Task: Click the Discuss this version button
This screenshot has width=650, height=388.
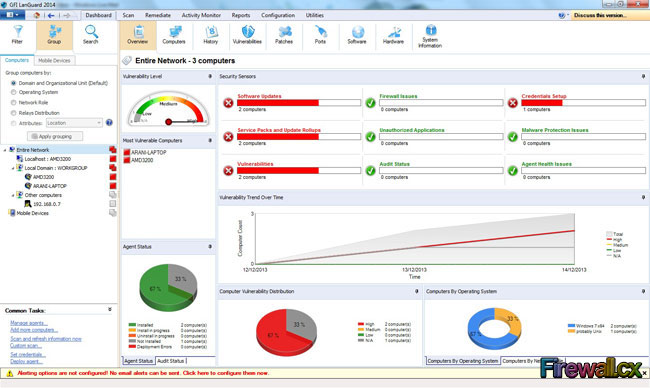Action: coord(600,15)
